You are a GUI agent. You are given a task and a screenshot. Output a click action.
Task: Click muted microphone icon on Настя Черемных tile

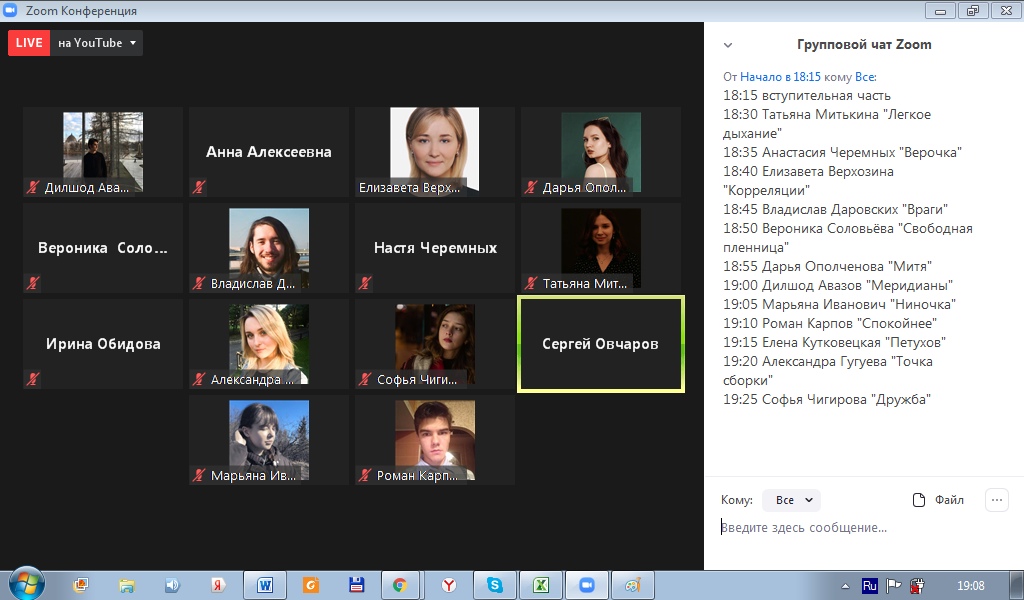tap(364, 283)
